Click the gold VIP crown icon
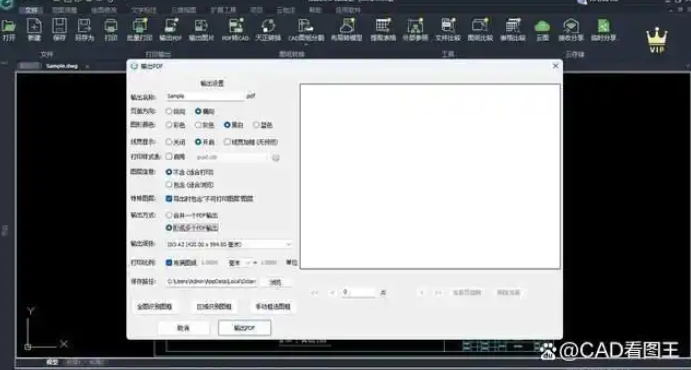The height and width of the screenshot is (370, 691). [657, 41]
